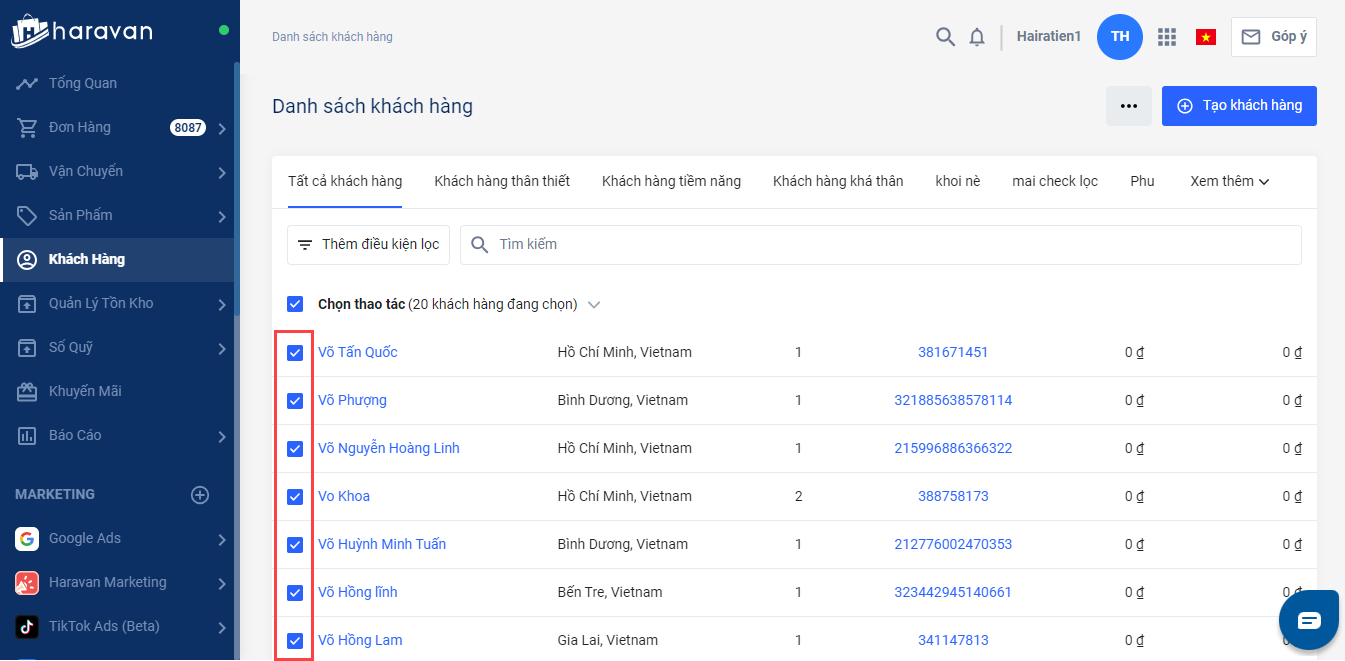
Task: Open the Chọn thao tác dropdown
Action: click(594, 305)
